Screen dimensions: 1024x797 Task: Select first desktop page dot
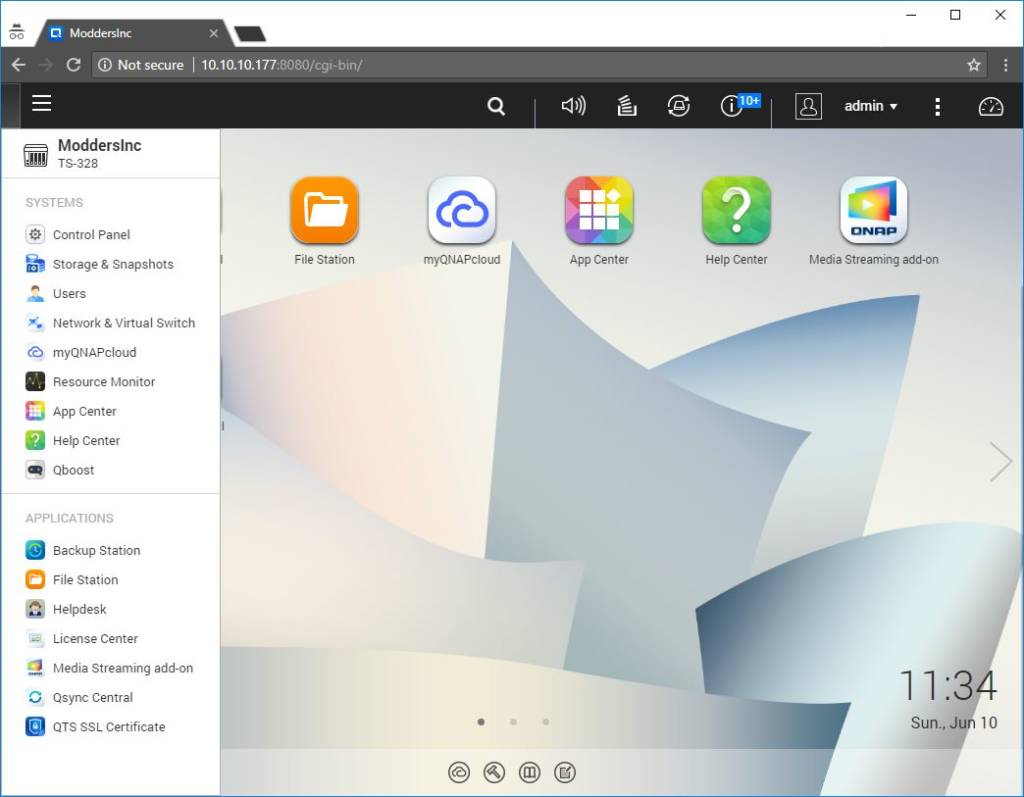click(x=481, y=722)
